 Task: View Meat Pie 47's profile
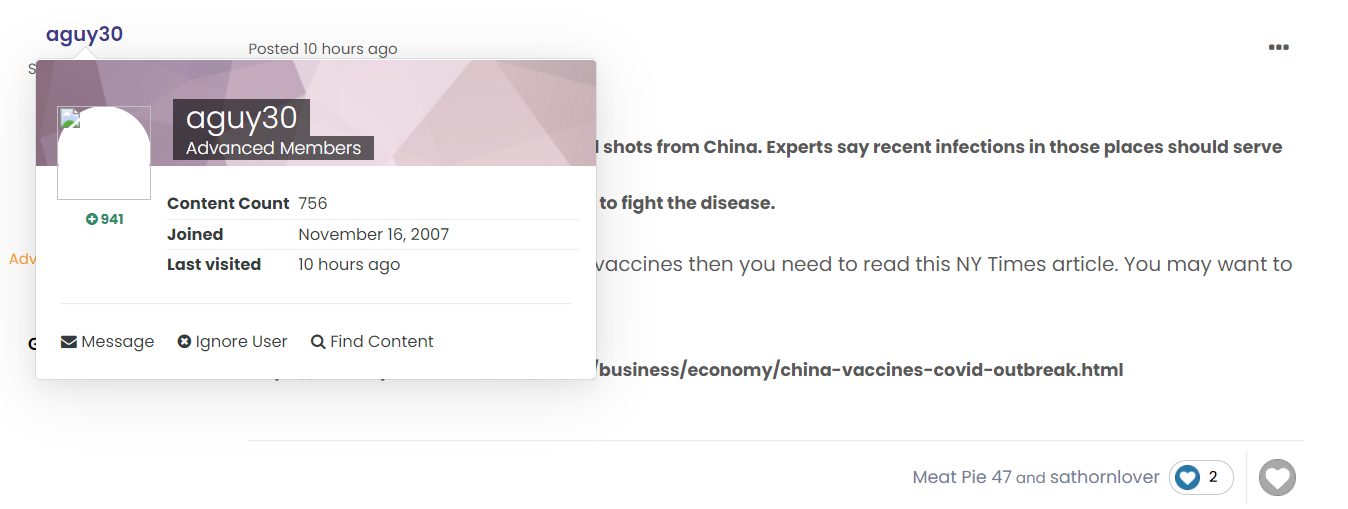pyautogui.click(x=962, y=477)
